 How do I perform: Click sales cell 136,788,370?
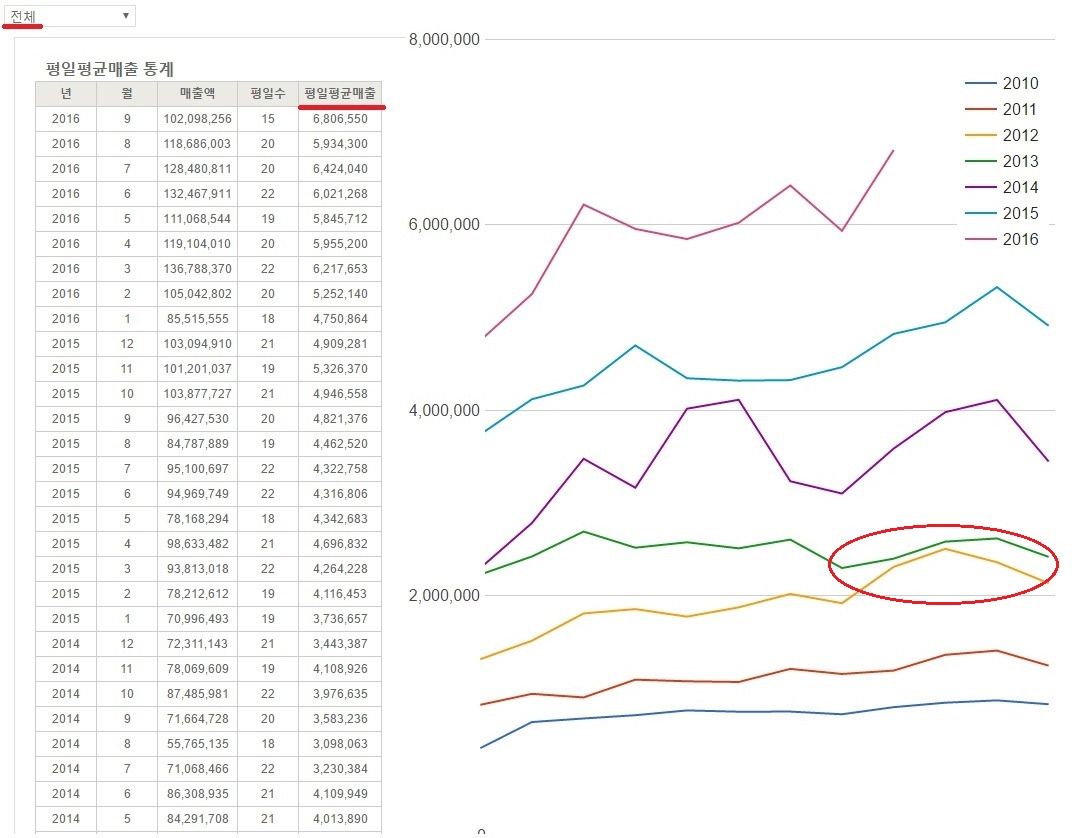pos(198,269)
